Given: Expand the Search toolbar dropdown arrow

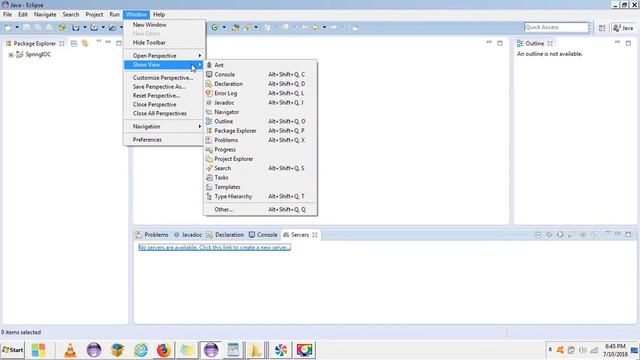Looking at the screenshot, I should click(256, 27).
